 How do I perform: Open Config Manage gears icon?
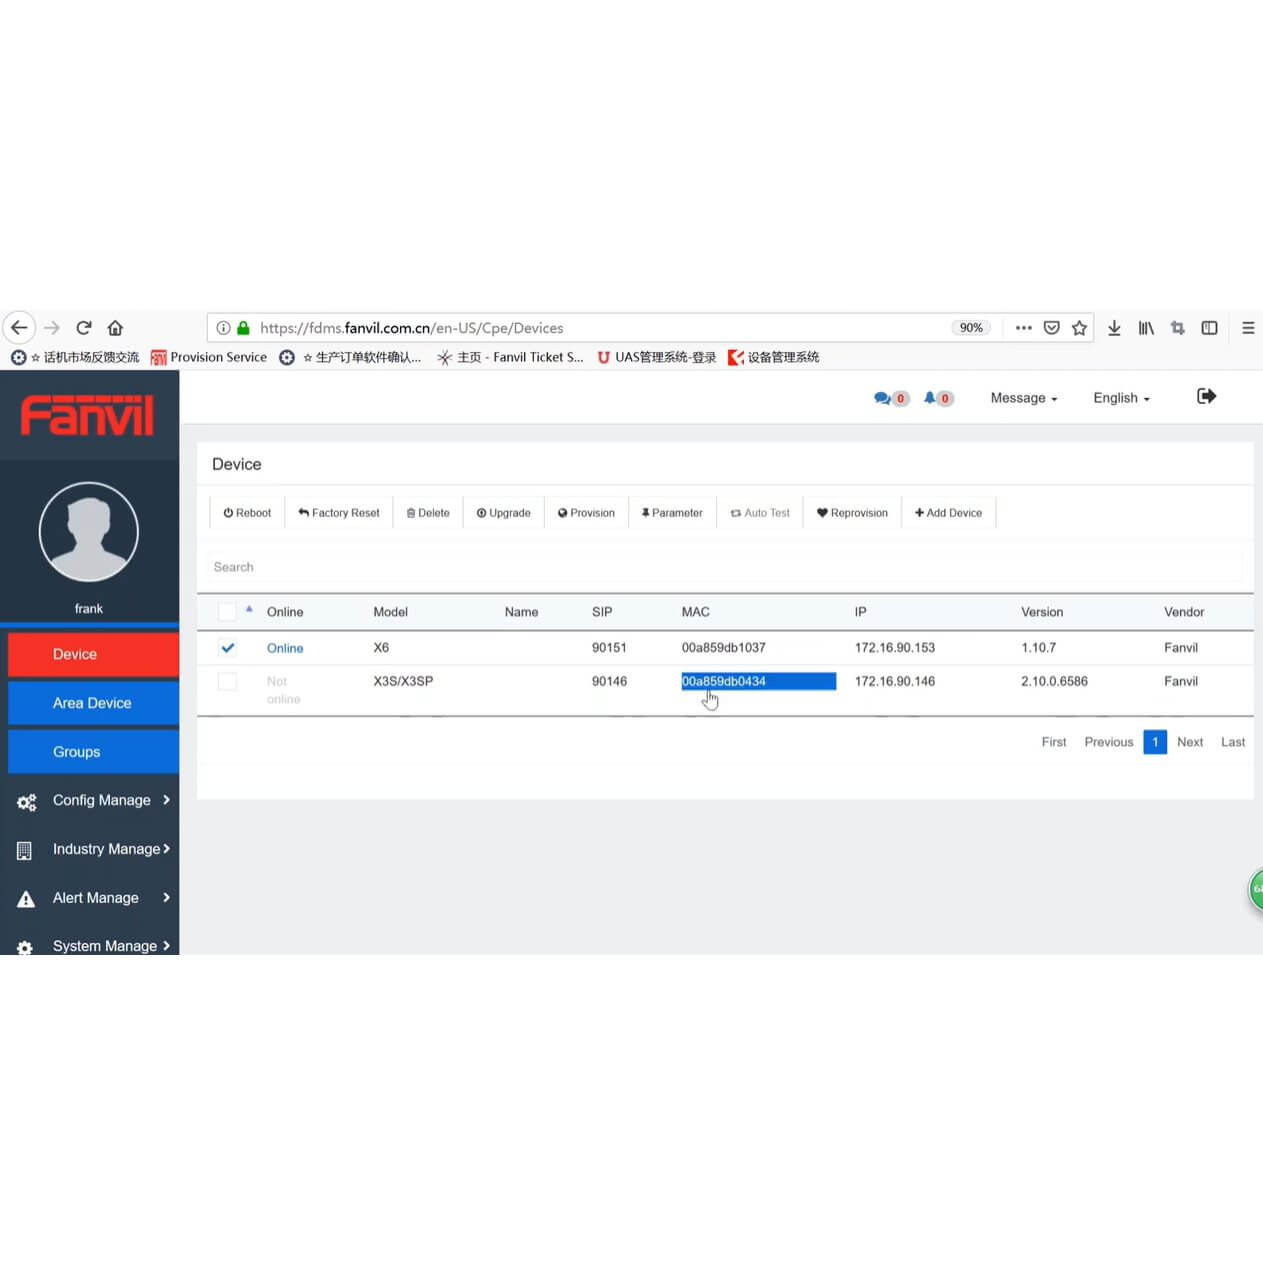(26, 801)
